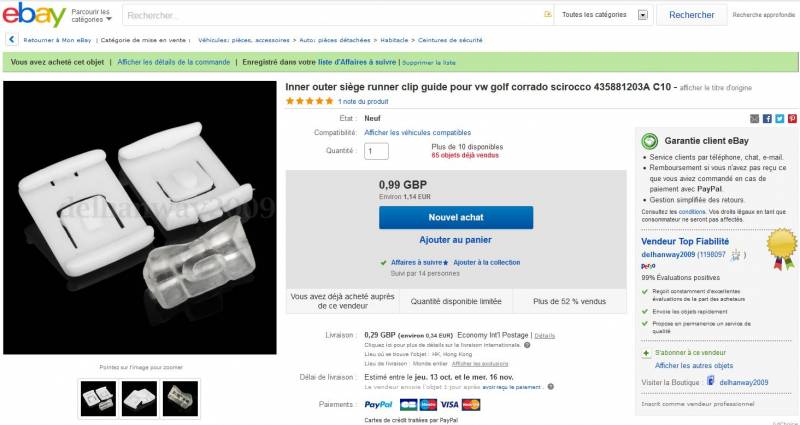Click the Nouvel achat button
This screenshot has width=800, height=425.
[x=456, y=217]
